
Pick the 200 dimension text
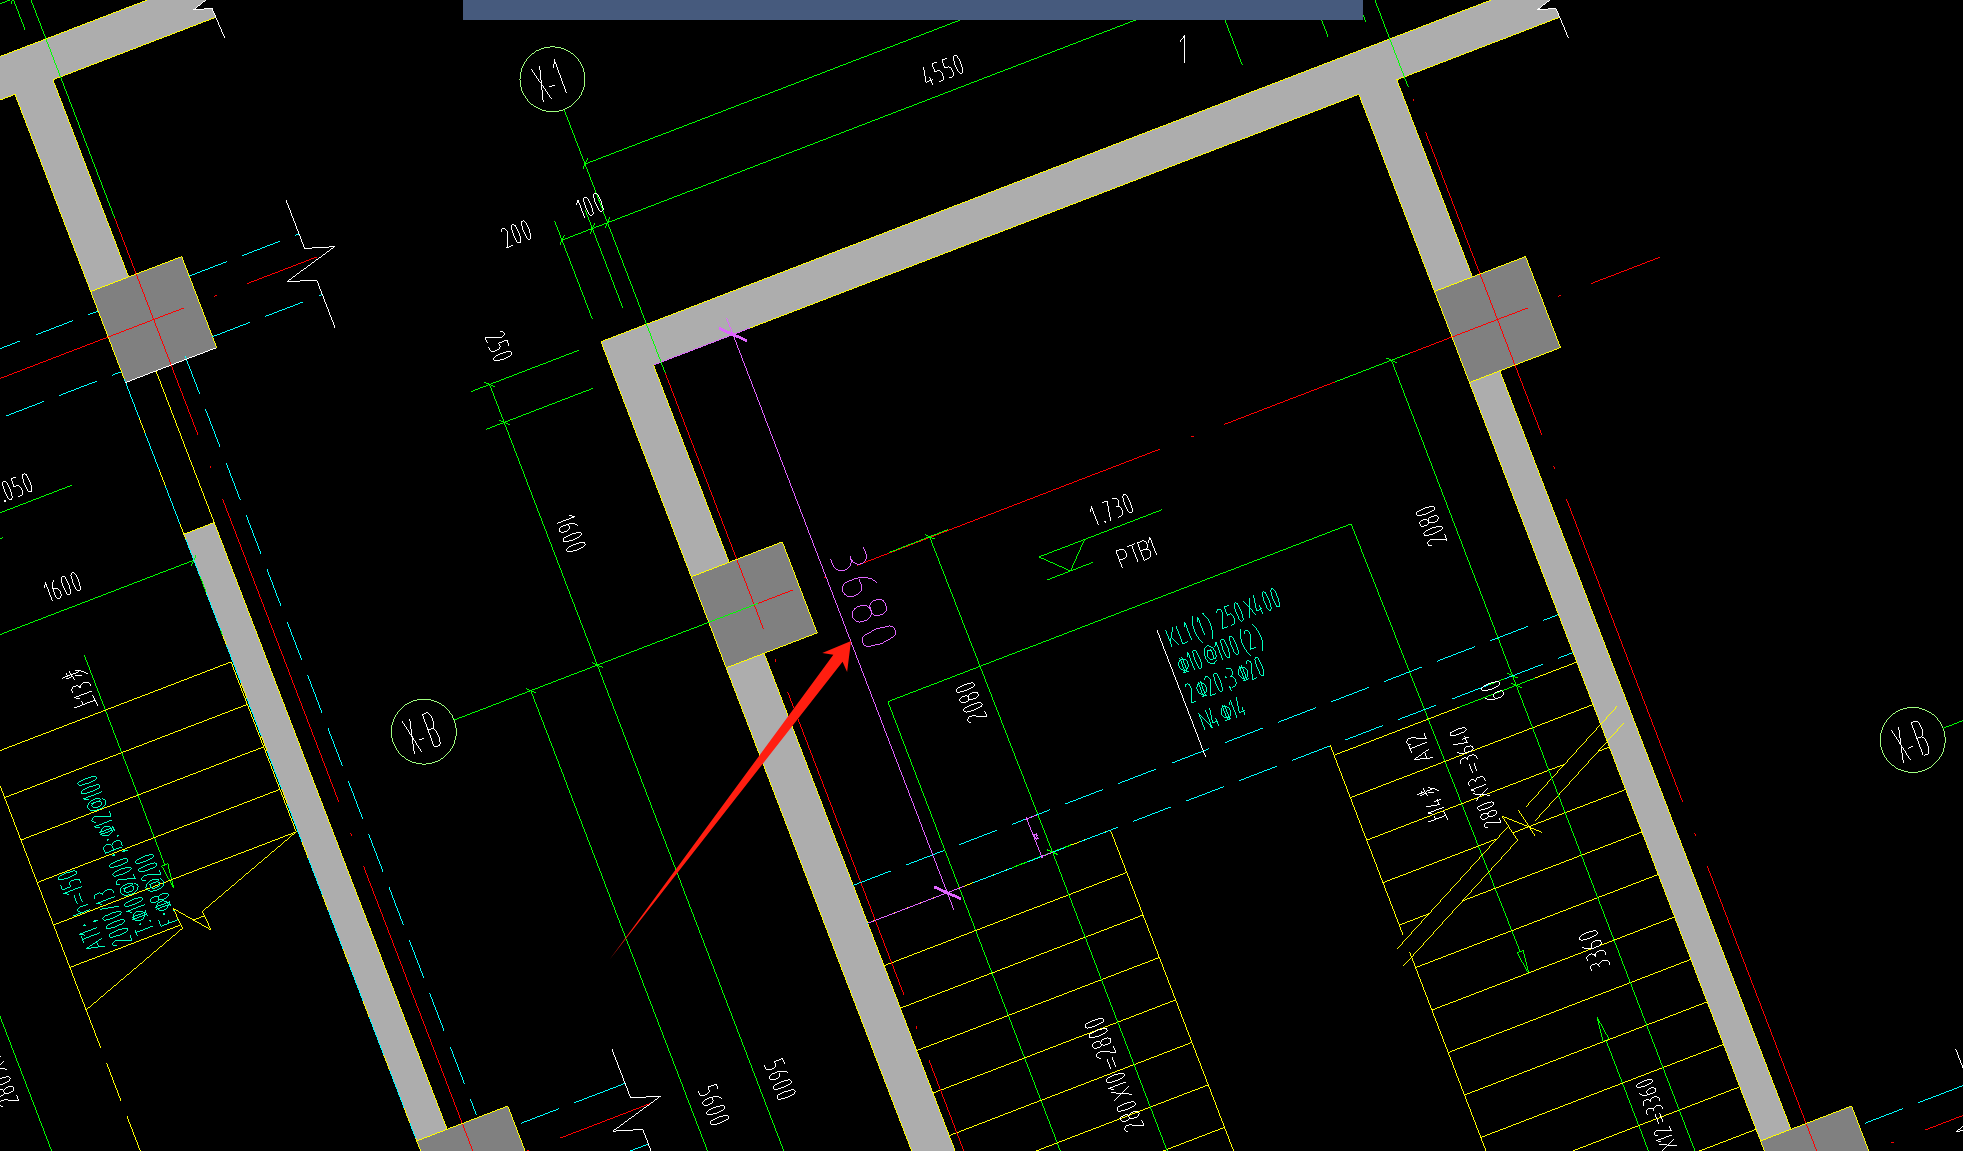[x=516, y=235]
